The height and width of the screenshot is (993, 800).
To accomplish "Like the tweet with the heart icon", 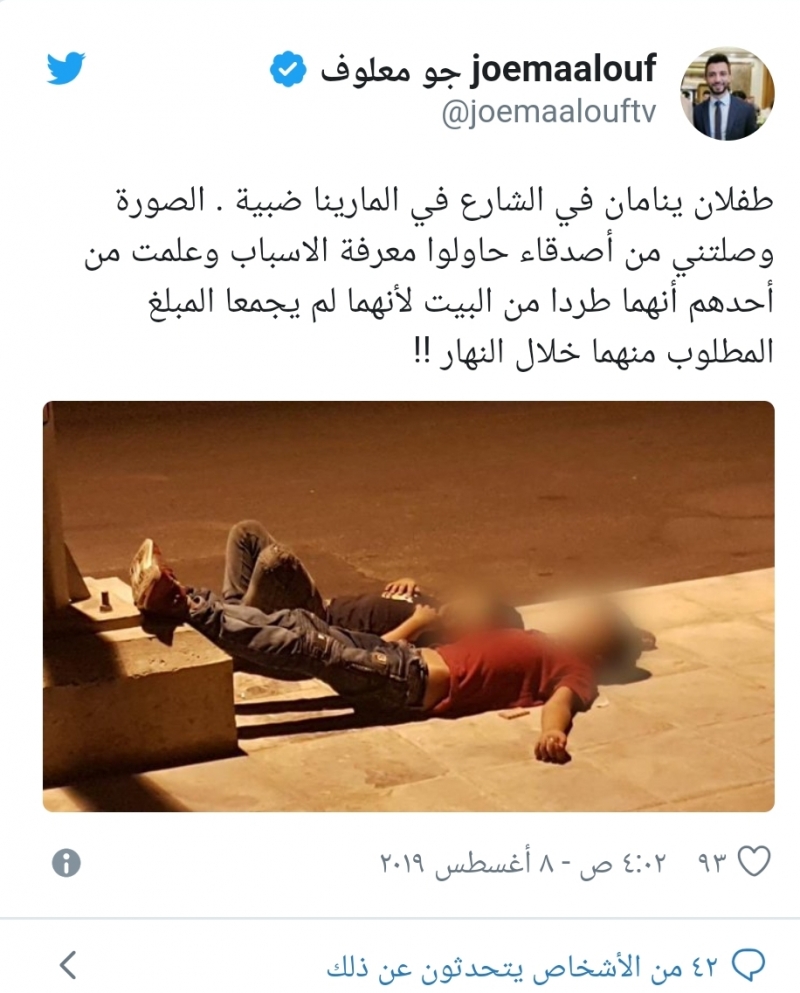I will click(x=754, y=861).
